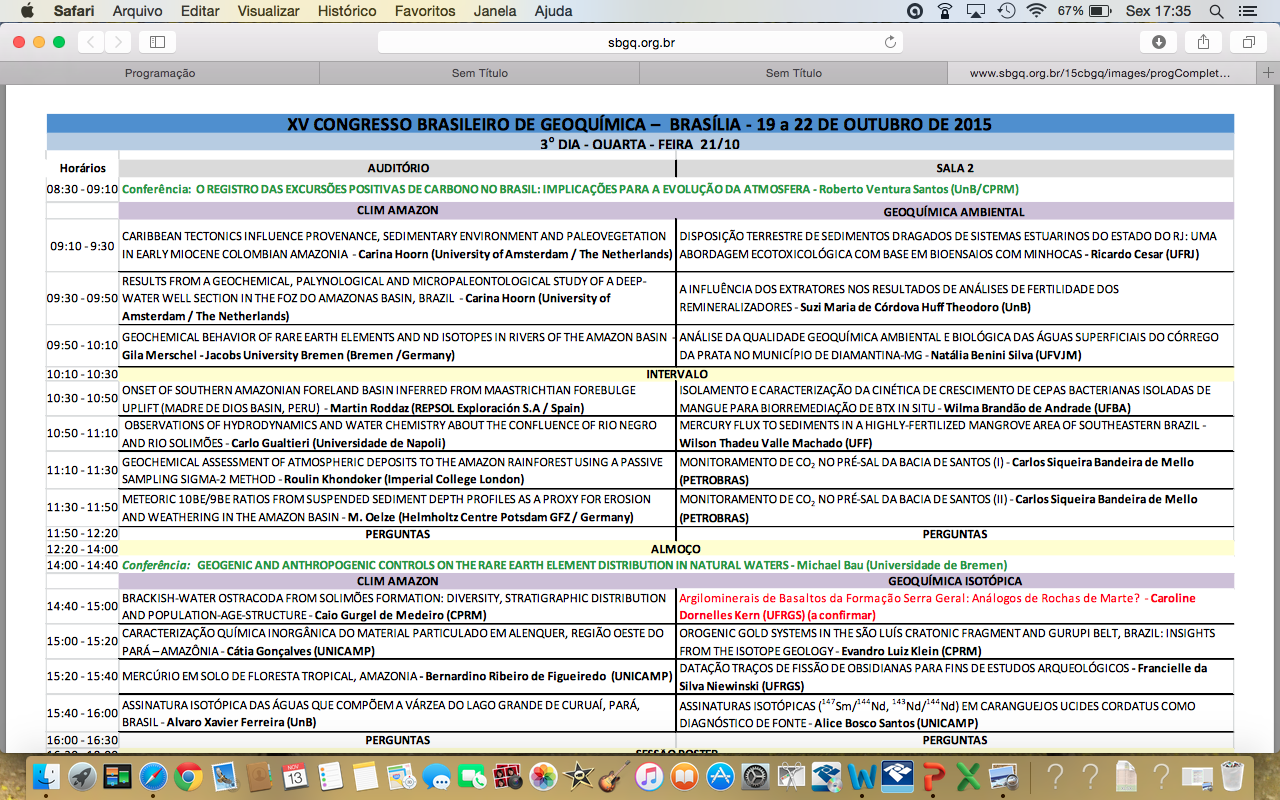This screenshot has width=1280, height=800.
Task: Open the Visualizar menu
Action: point(268,11)
